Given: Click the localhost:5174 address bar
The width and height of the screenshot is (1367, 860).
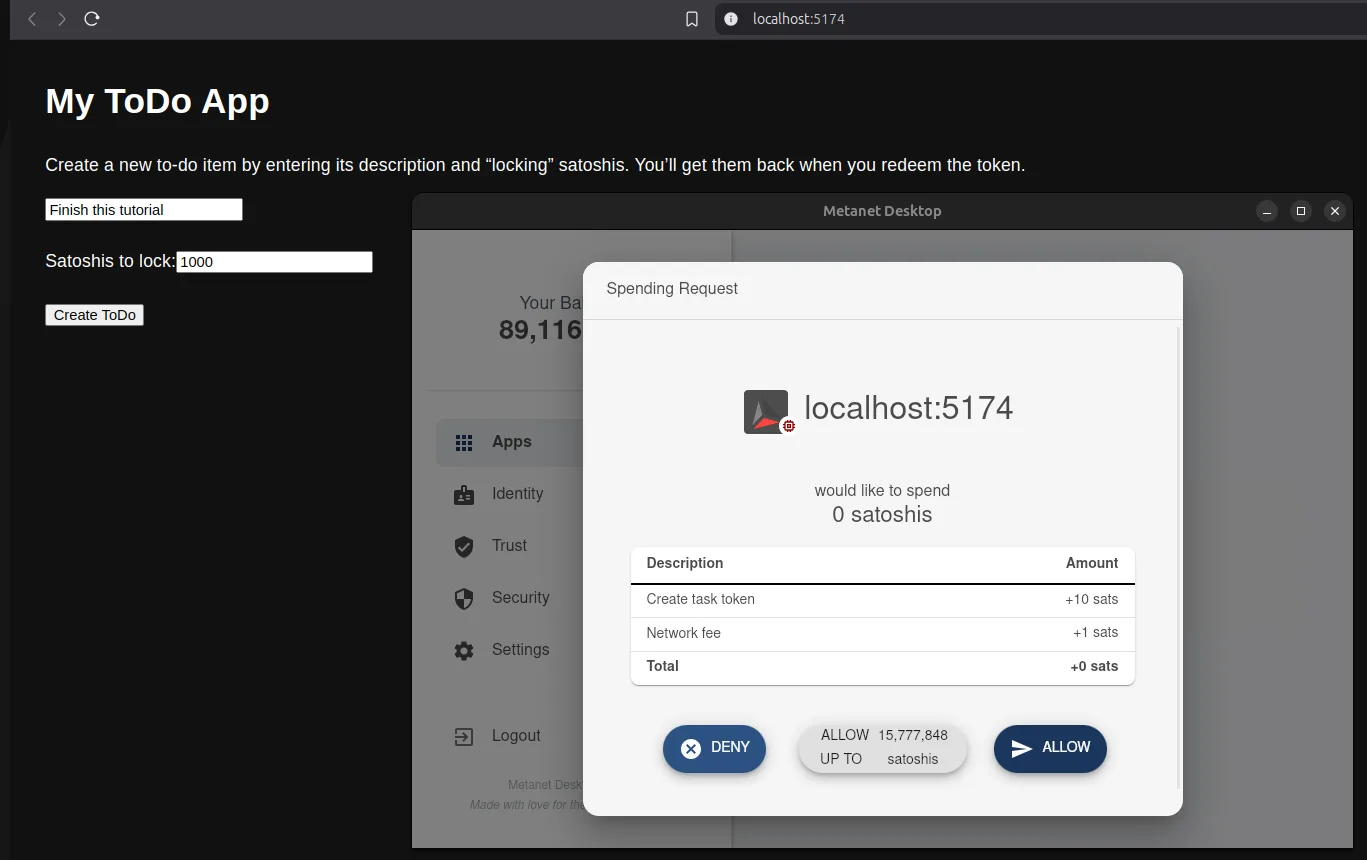Looking at the screenshot, I should tap(1040, 19).
